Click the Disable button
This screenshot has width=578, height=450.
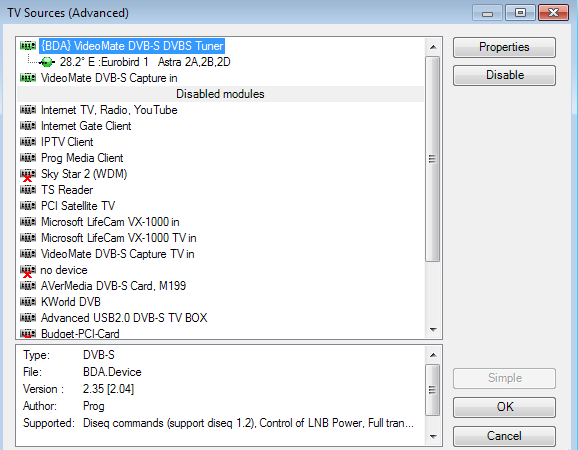point(504,75)
